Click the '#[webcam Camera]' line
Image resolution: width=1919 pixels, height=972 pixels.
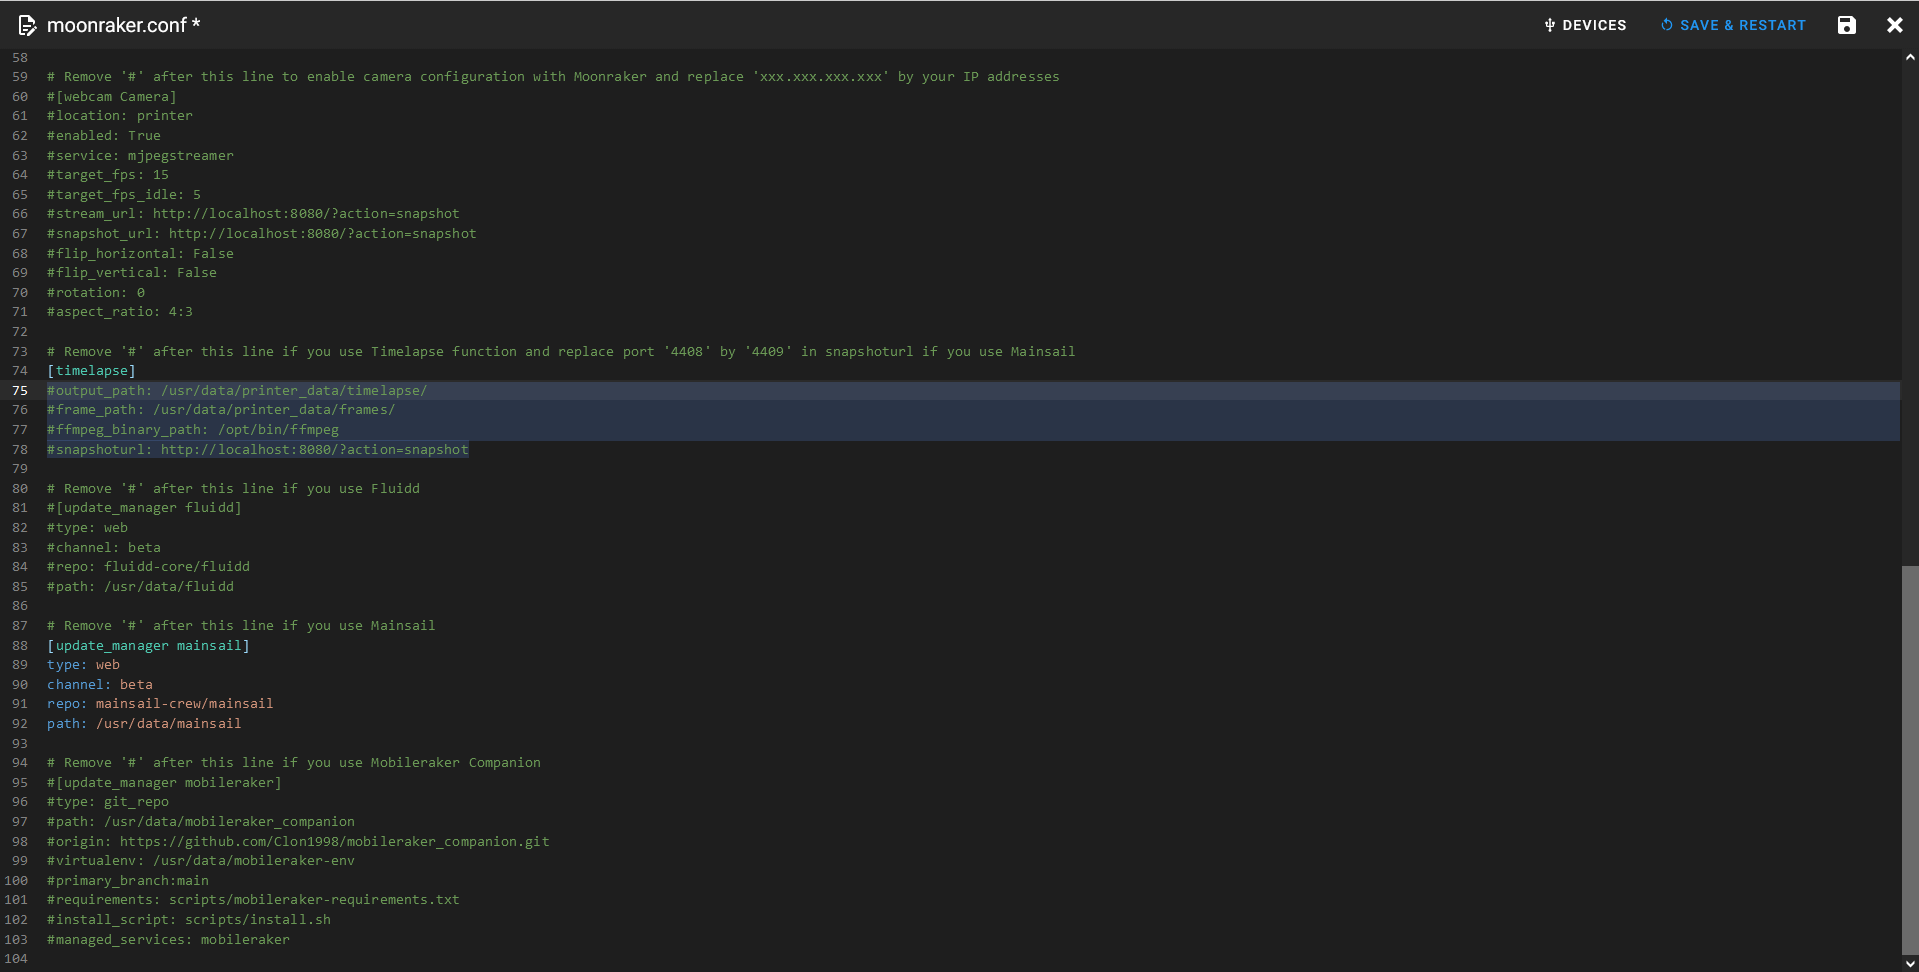point(112,97)
